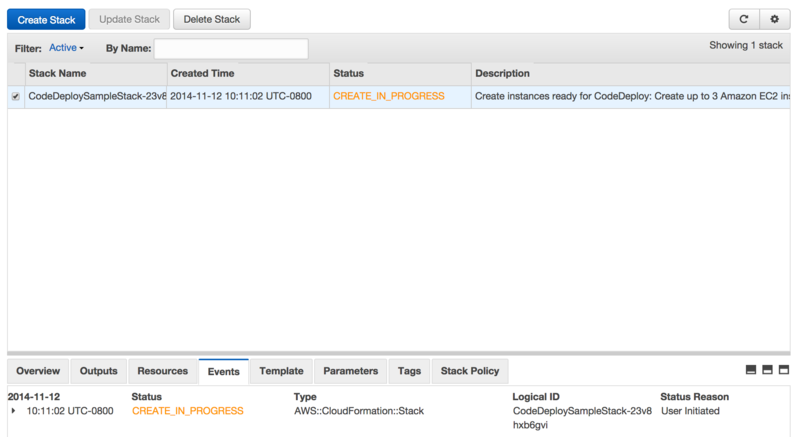
Task: Uncheck the CodeDeploySampleStack row checkbox
Action: [x=16, y=96]
